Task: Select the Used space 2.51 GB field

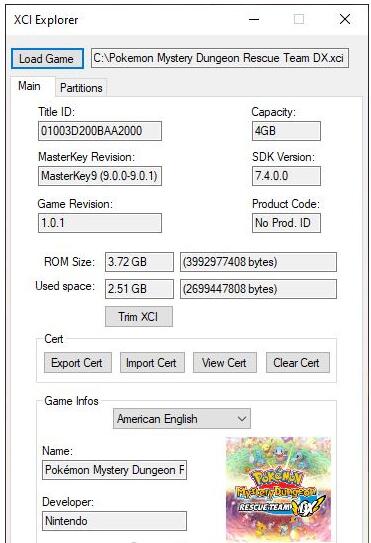Action: 139,289
